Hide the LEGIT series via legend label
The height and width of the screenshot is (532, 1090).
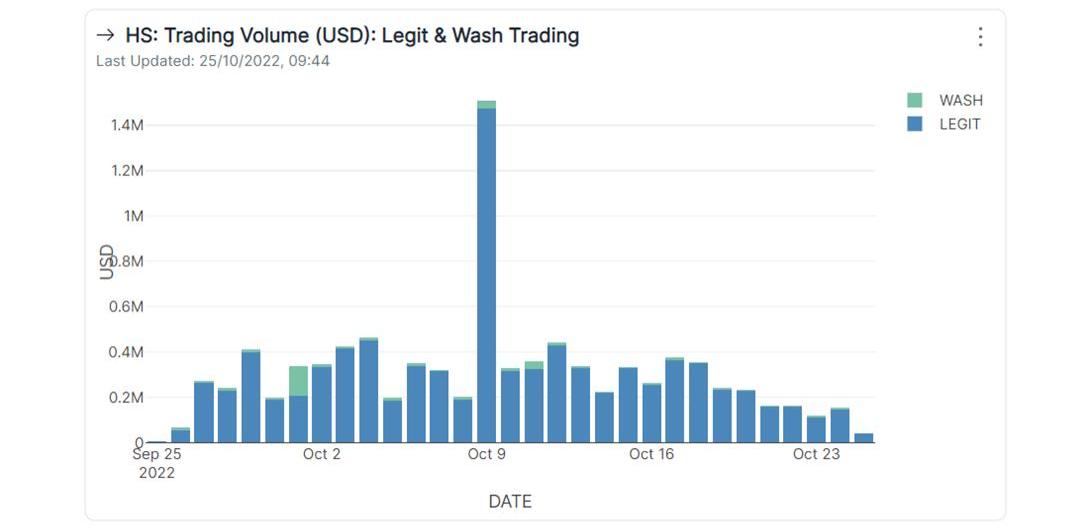pos(960,124)
